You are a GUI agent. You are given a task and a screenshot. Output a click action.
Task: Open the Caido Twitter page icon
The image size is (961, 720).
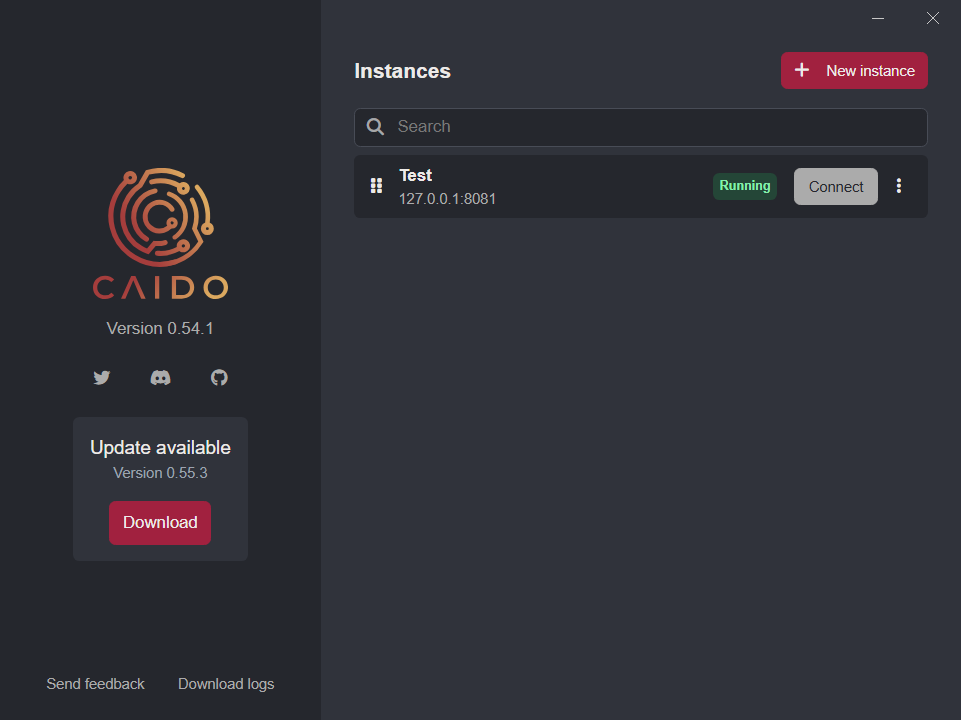tap(101, 378)
